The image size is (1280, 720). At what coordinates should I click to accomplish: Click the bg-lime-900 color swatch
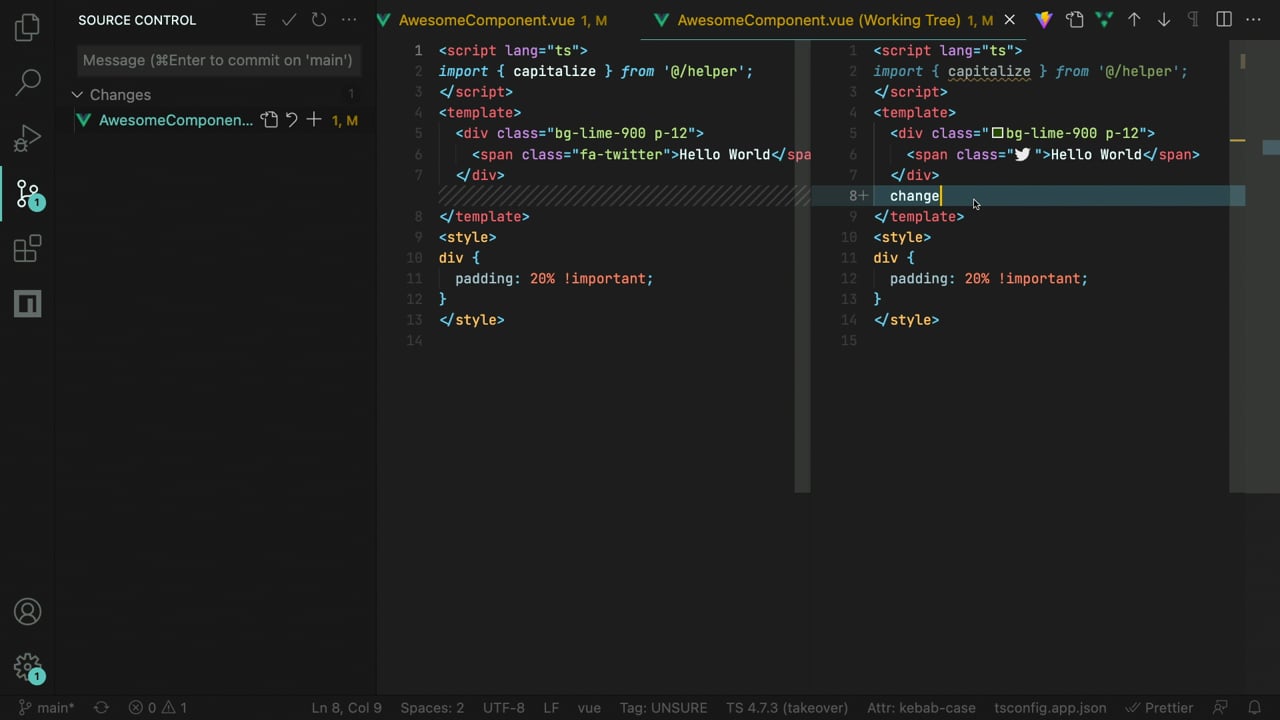(x=997, y=133)
